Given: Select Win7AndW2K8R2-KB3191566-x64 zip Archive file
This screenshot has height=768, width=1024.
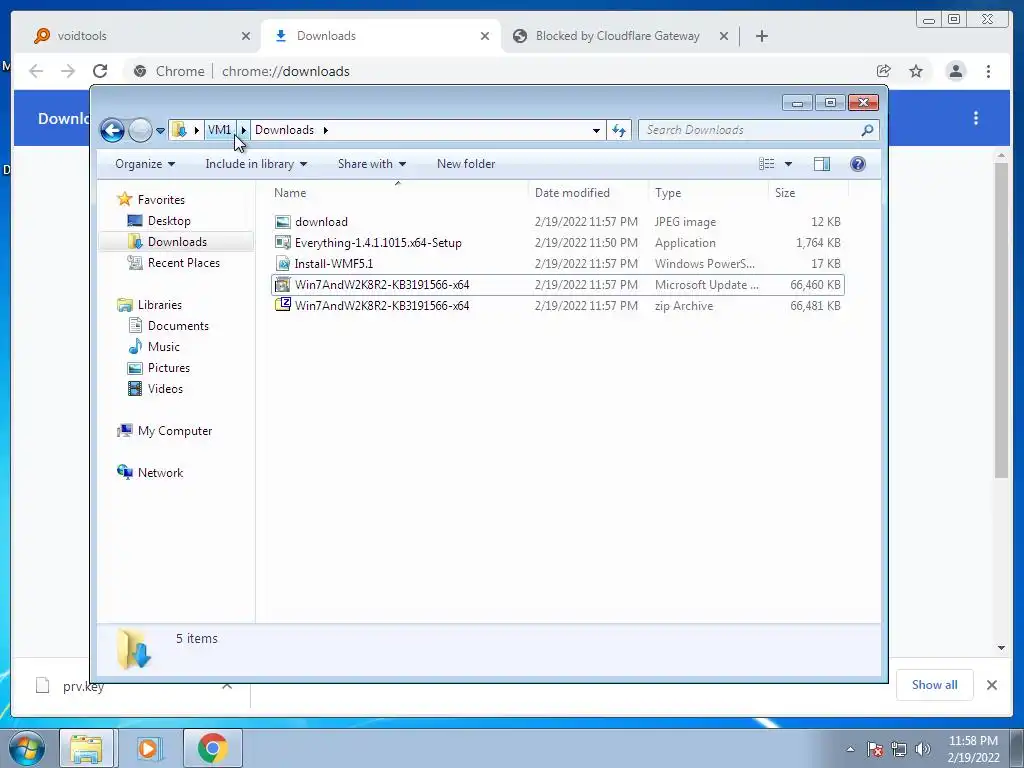Looking at the screenshot, I should click(557, 306).
